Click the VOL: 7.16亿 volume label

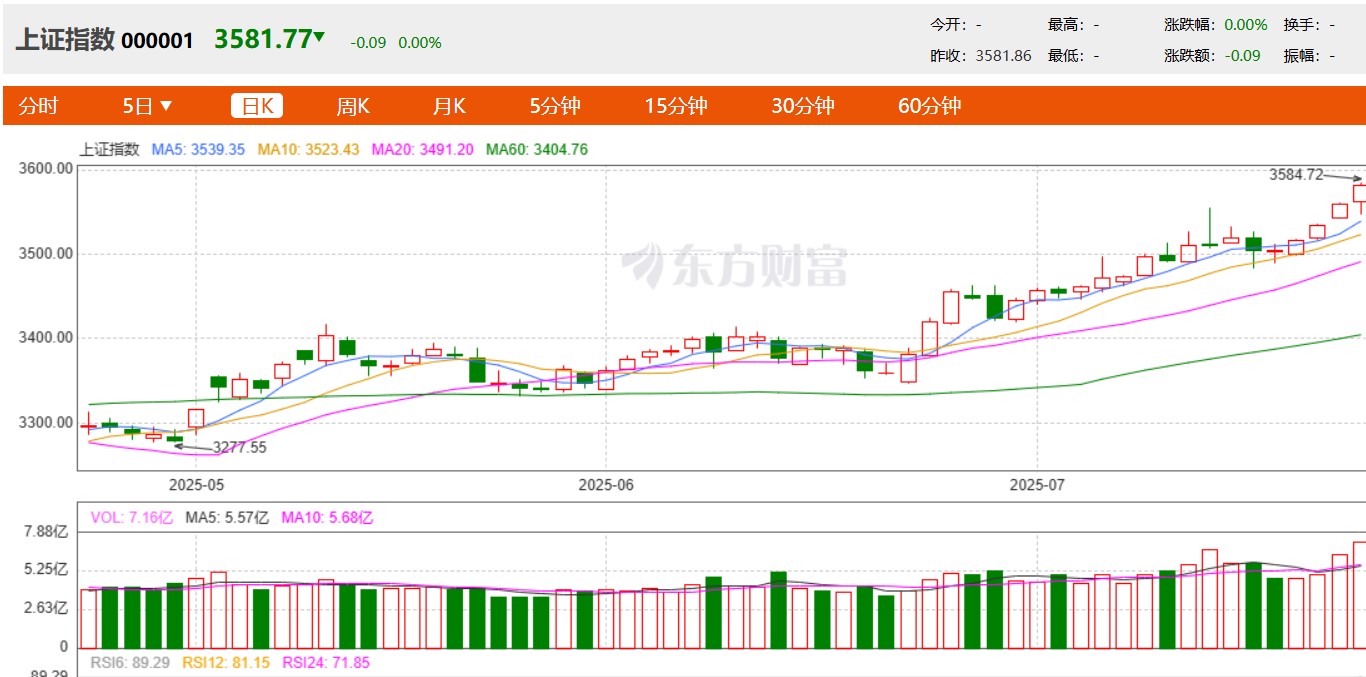tap(132, 518)
